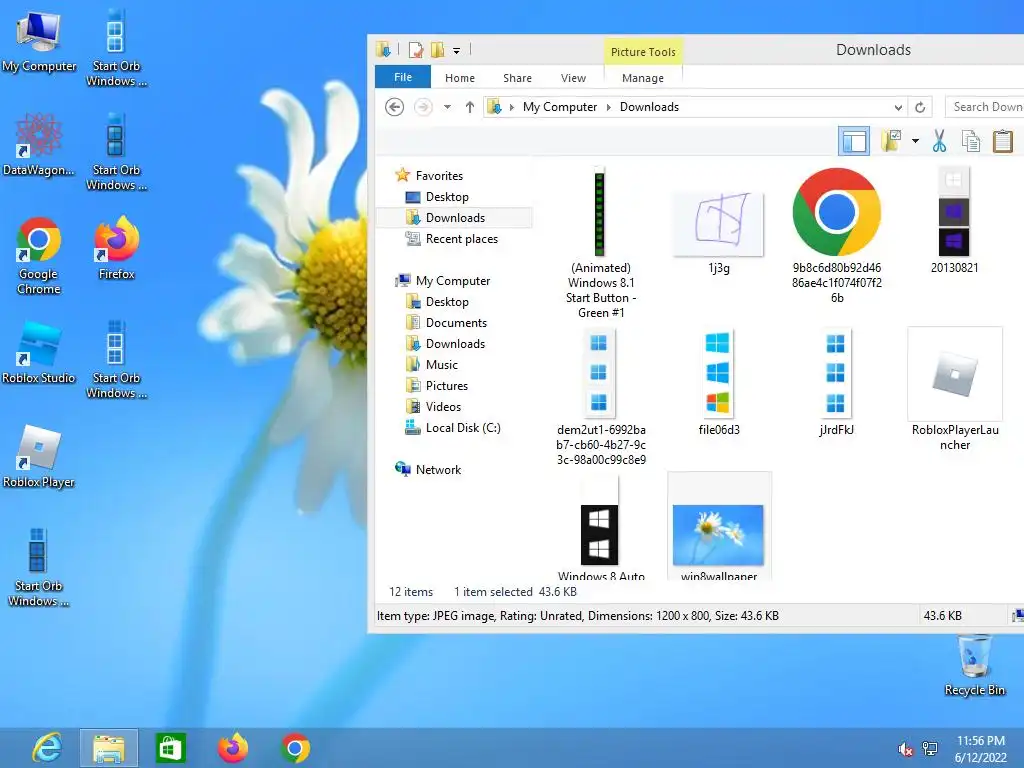This screenshot has width=1024, height=768.
Task: Go up one folder level
Action: click(x=470, y=106)
